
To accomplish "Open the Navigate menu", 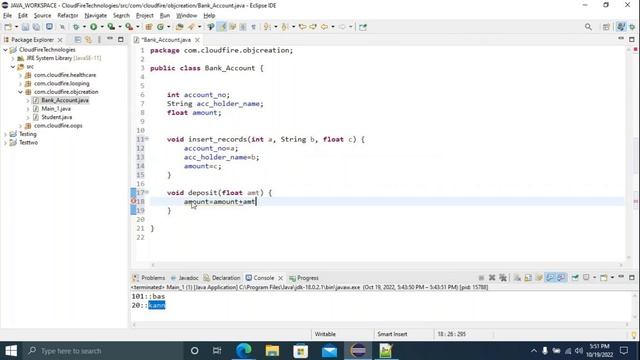I will (96, 16).
